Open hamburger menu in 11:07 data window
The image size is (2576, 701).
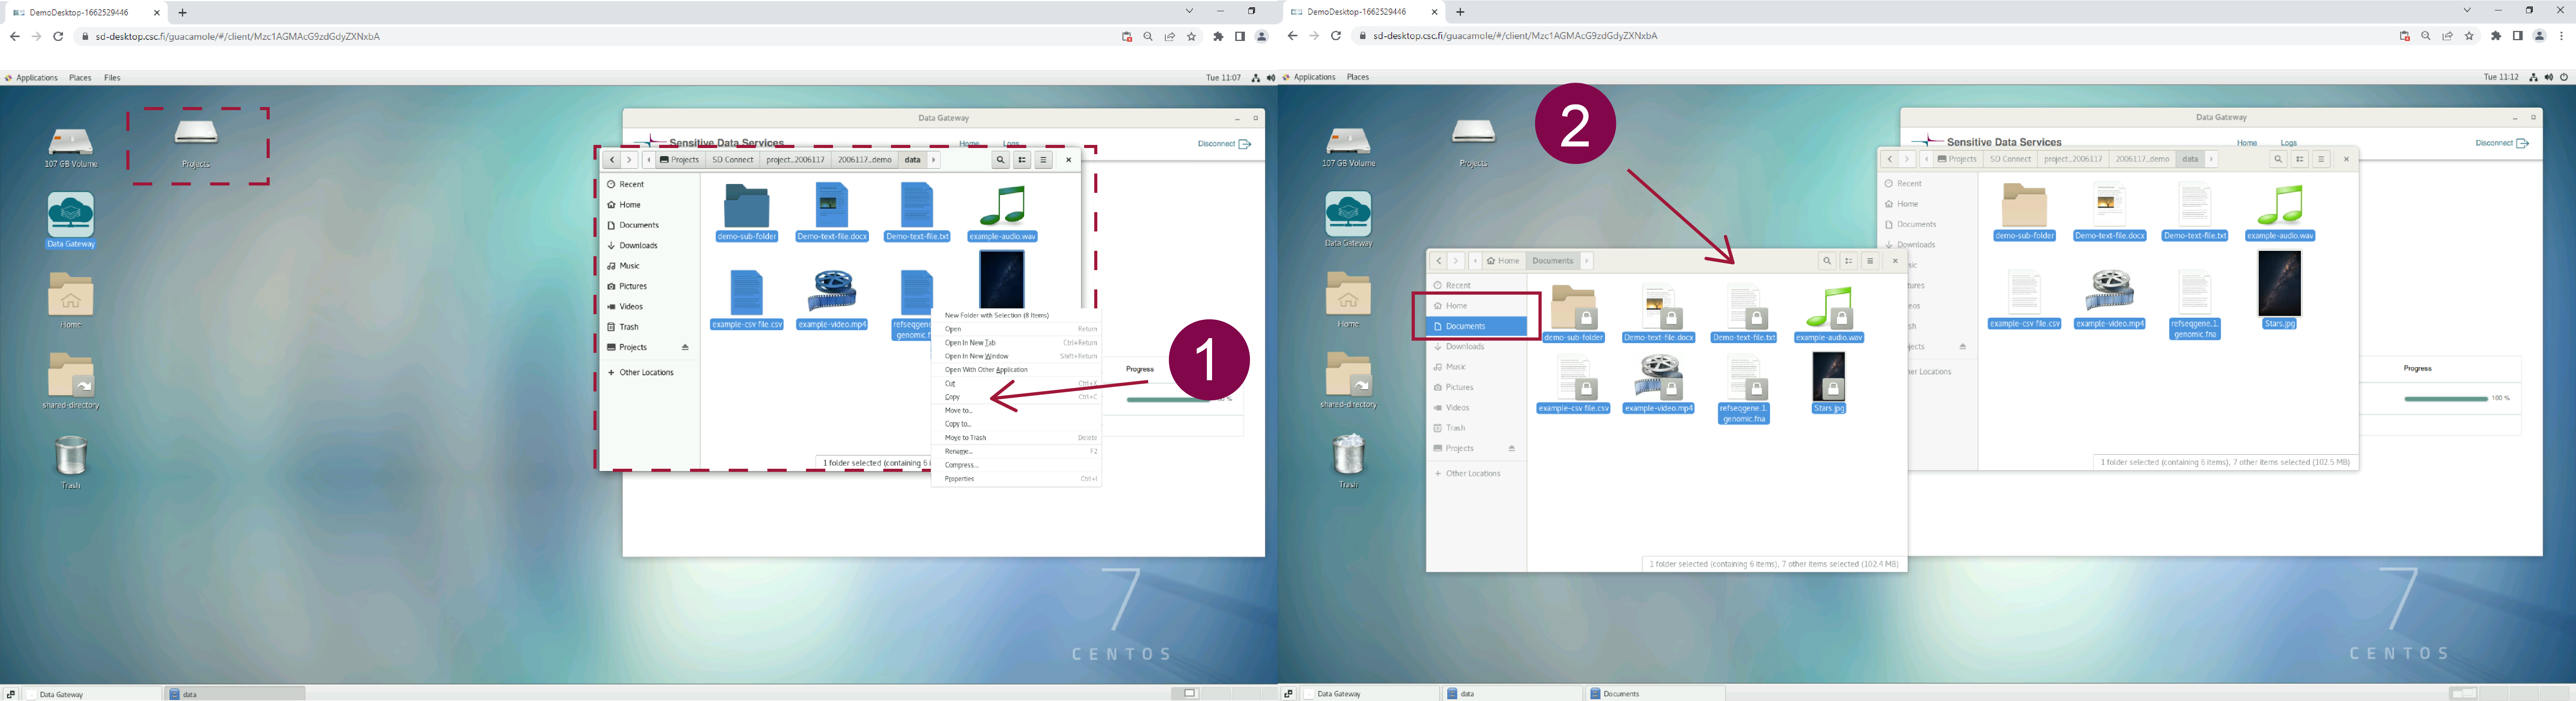1043,160
